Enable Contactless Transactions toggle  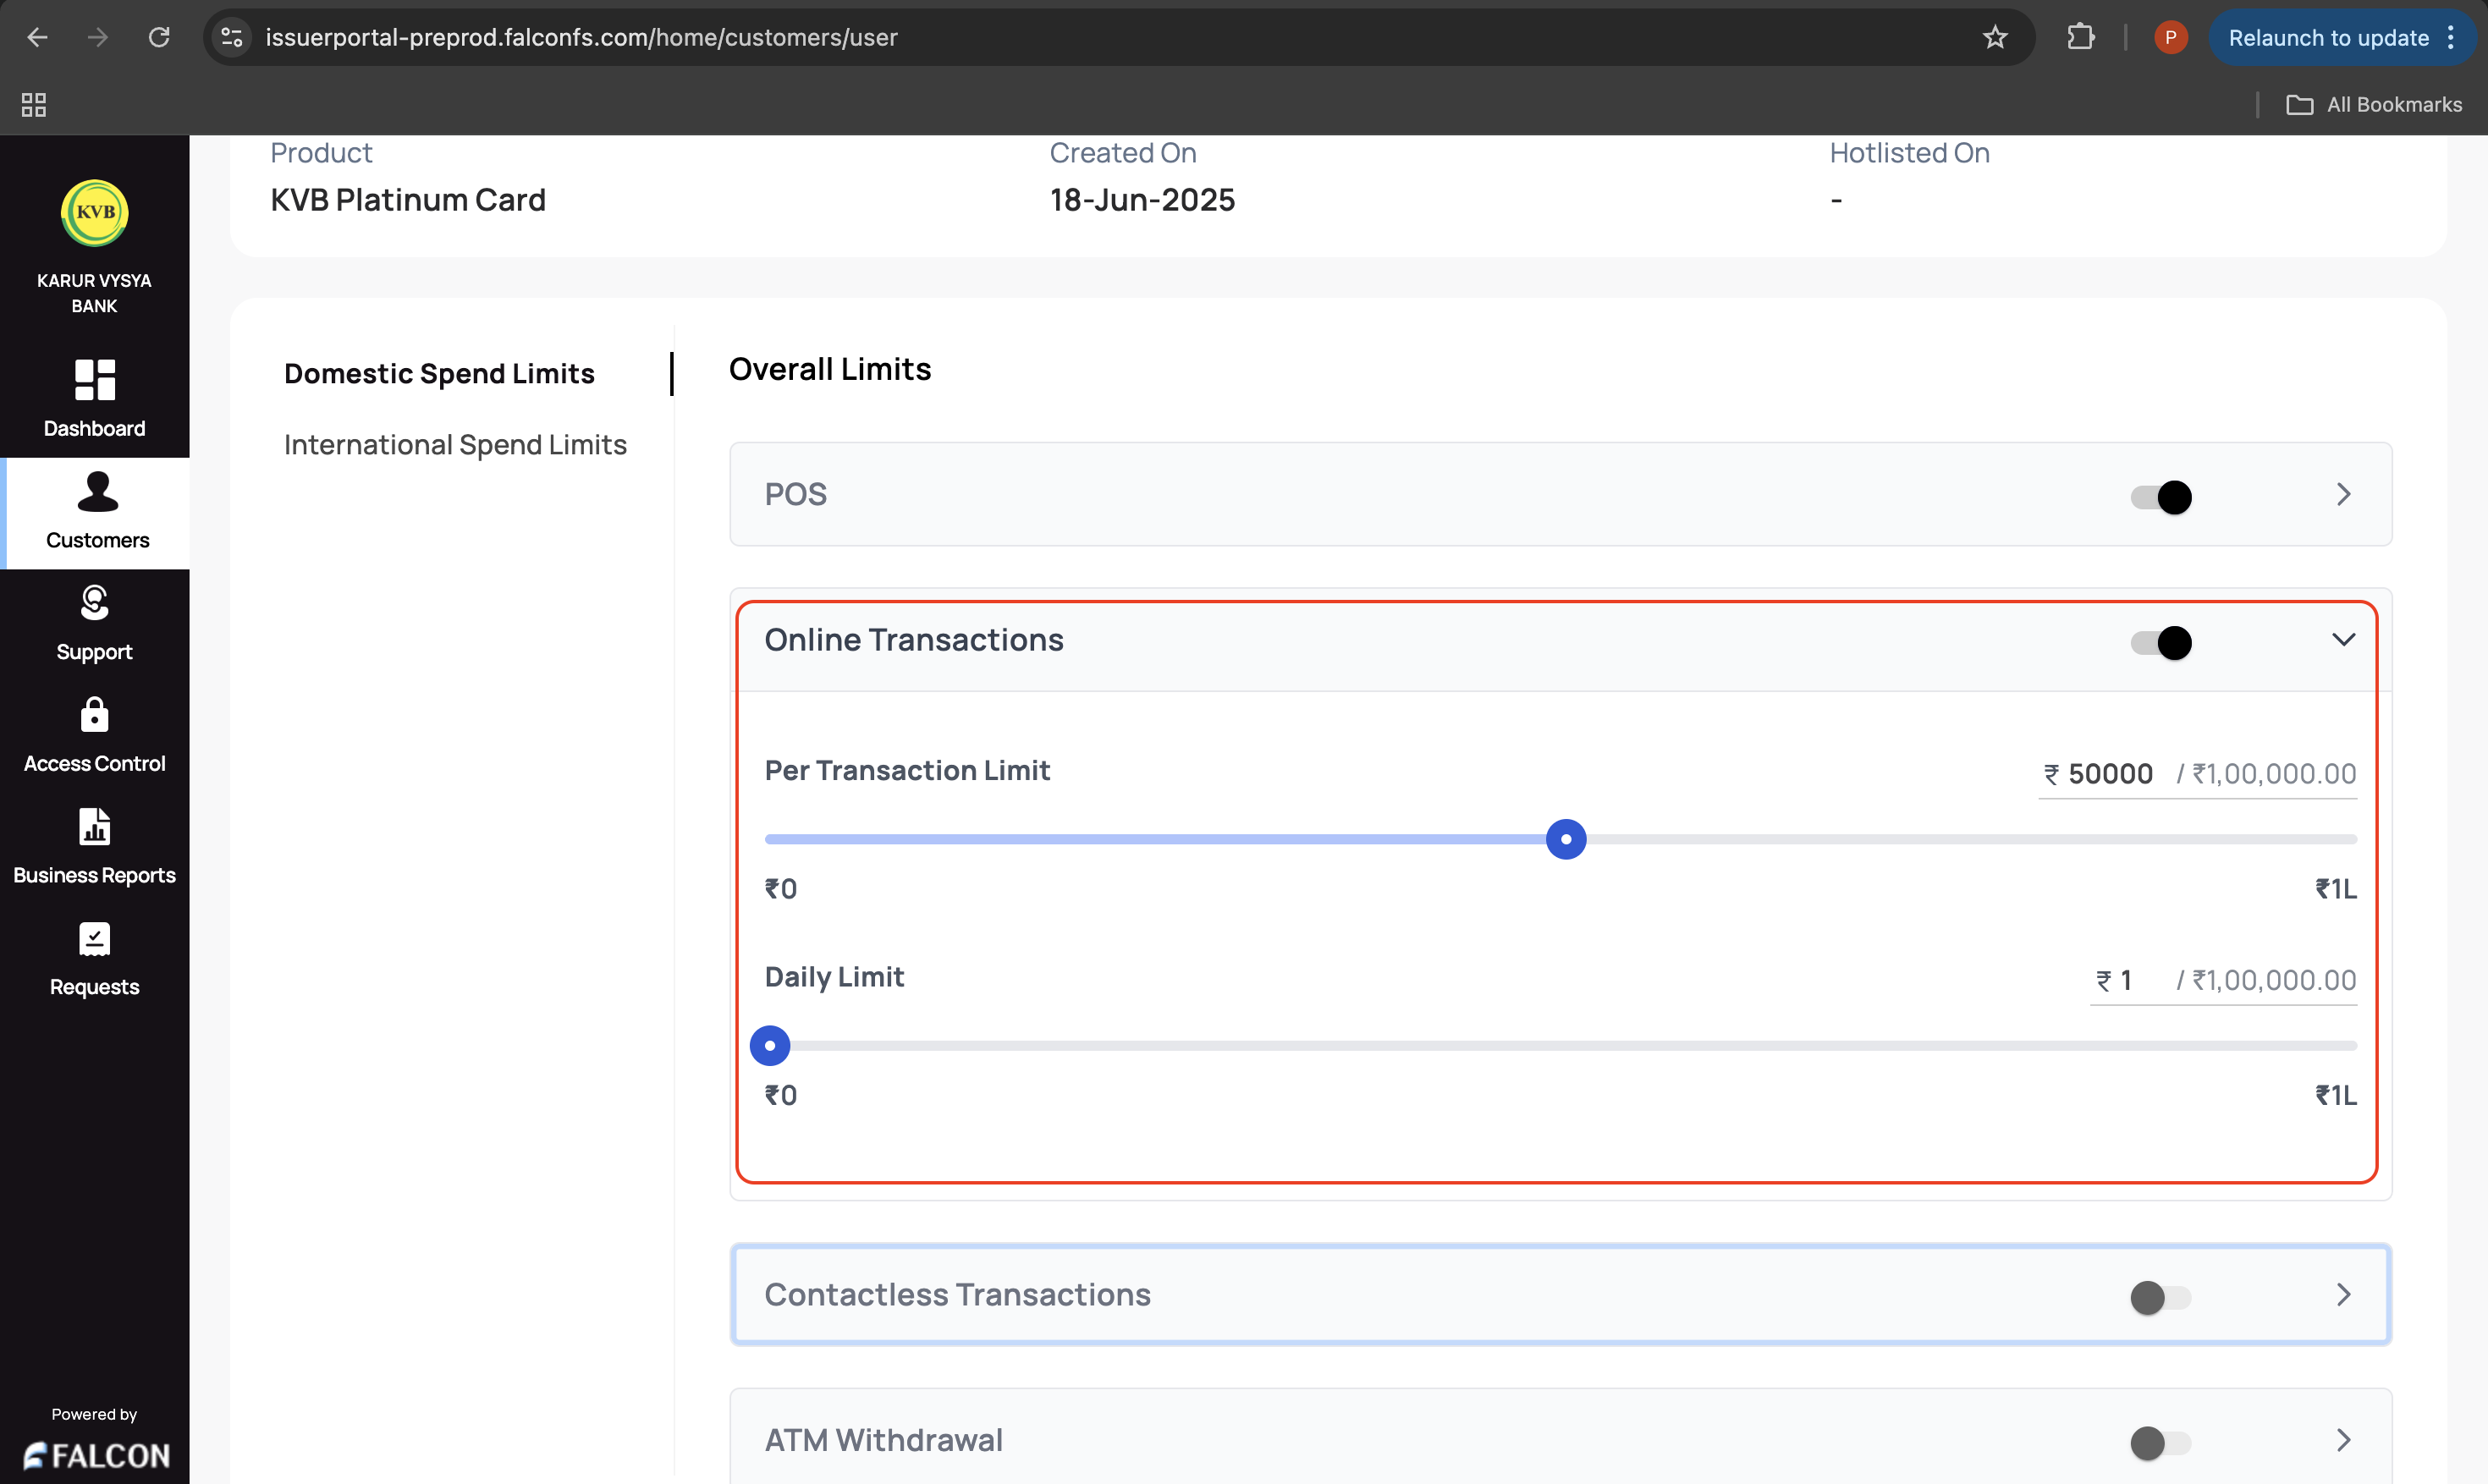coord(2161,1297)
